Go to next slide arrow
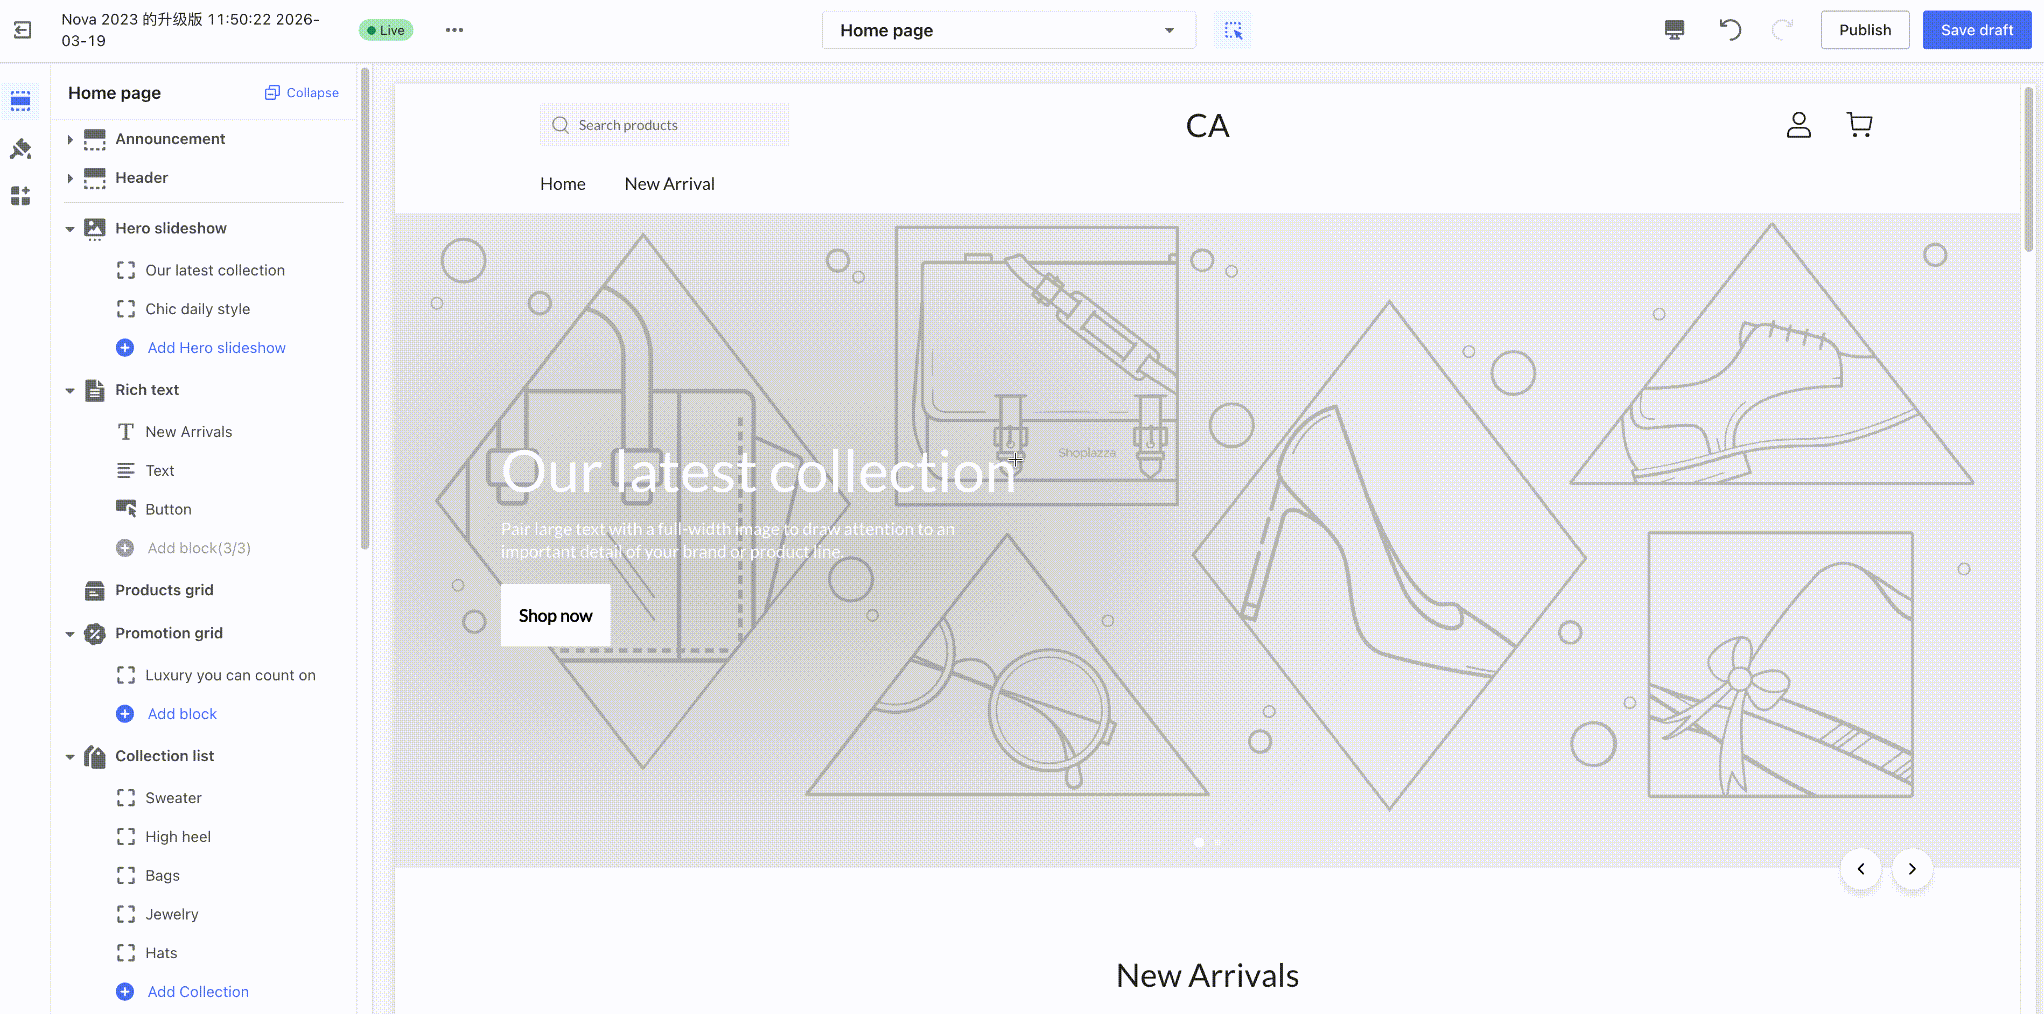 pyautogui.click(x=1912, y=869)
